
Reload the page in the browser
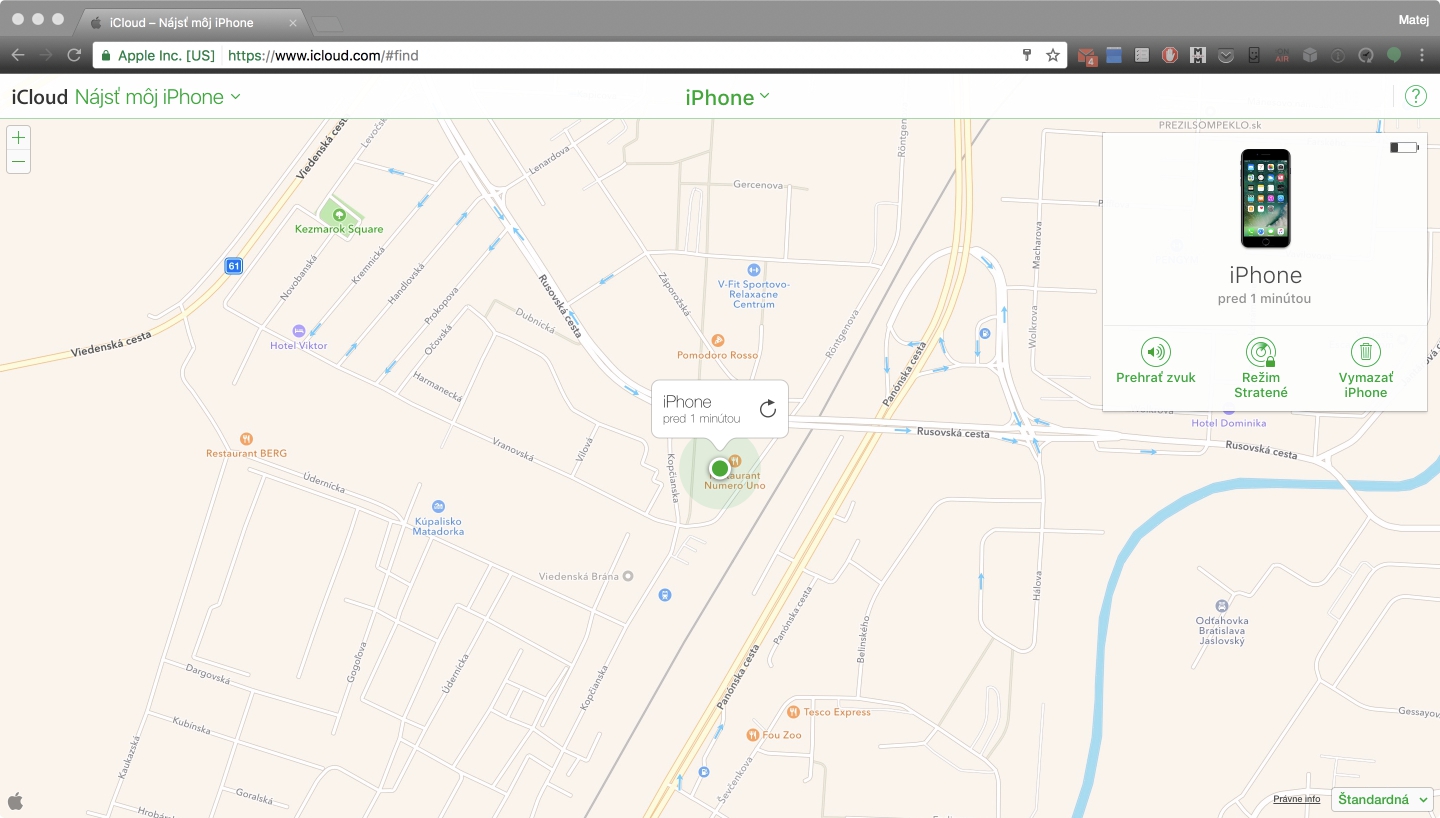coord(74,55)
